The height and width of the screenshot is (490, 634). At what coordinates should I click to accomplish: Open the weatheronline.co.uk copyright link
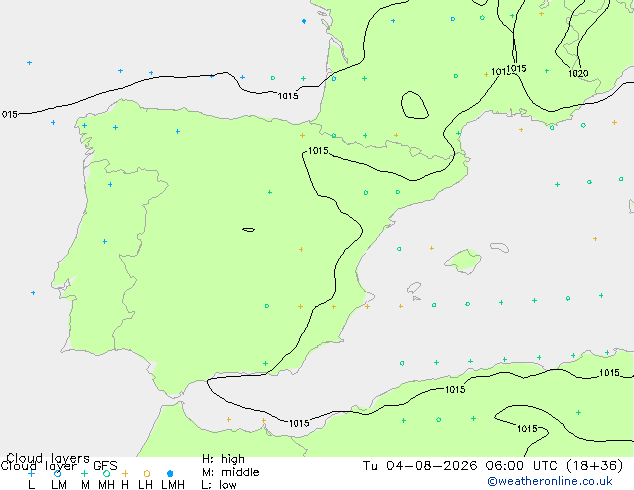pos(549,481)
